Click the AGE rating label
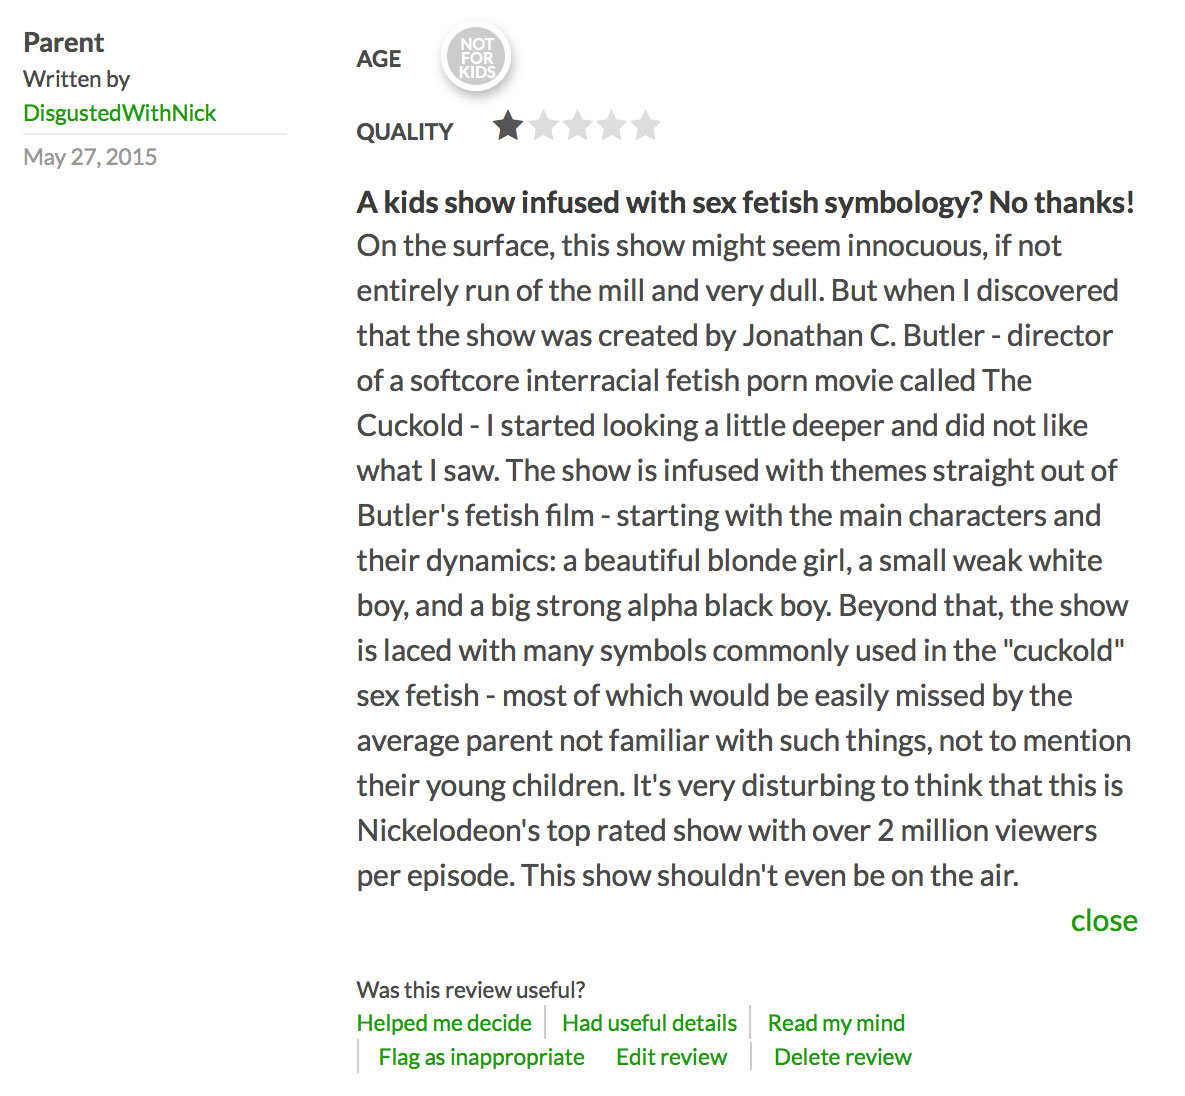1185x1096 pixels. tap(378, 59)
